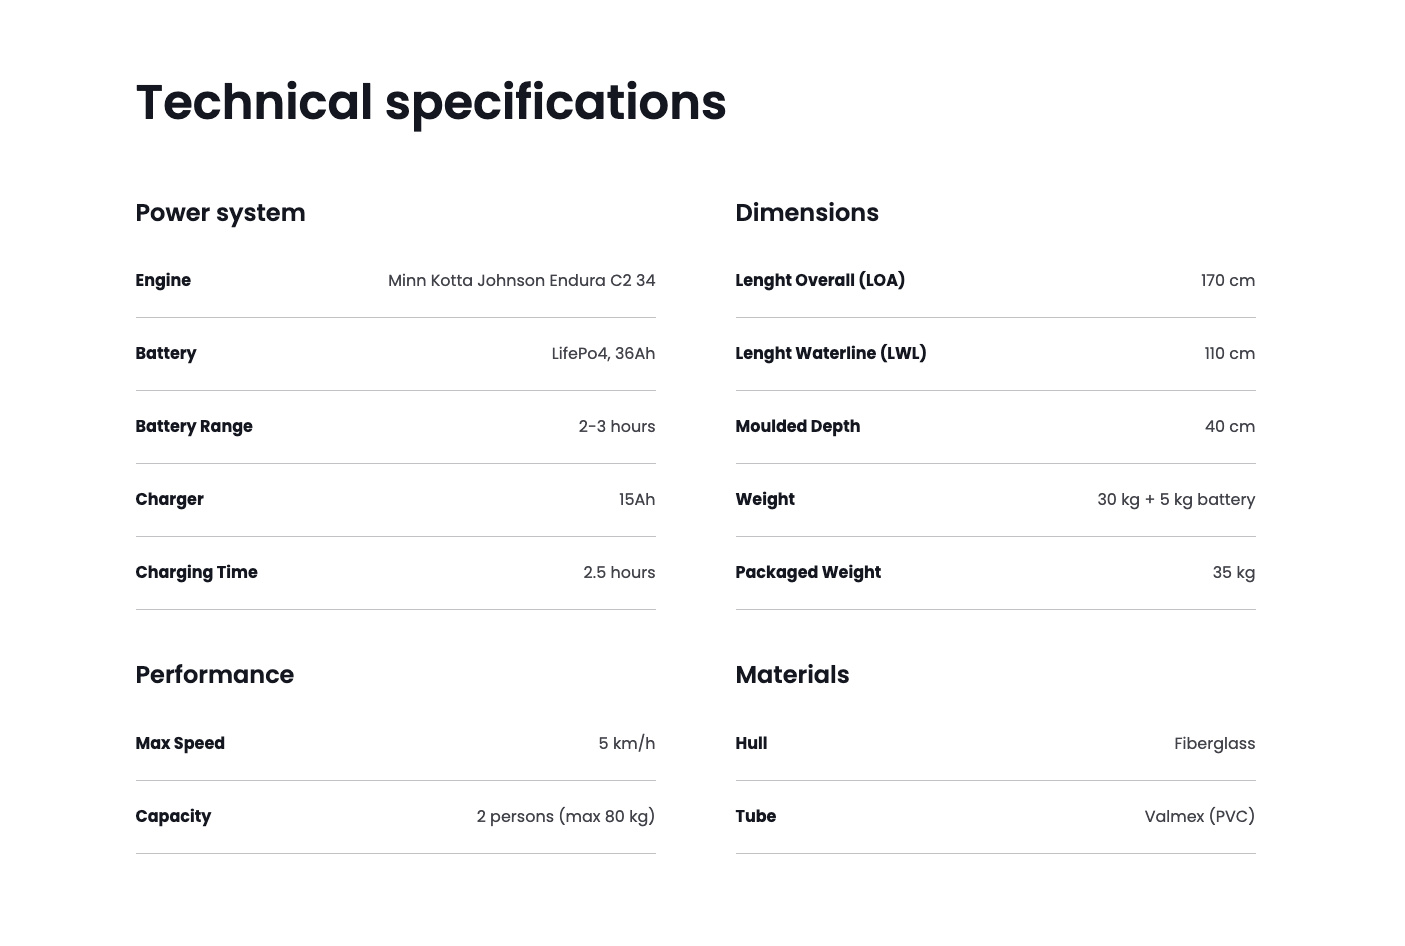This screenshot has height=946, width=1405.
Task: Click the 2 persons (max 80 kg) value
Action: 565,817
